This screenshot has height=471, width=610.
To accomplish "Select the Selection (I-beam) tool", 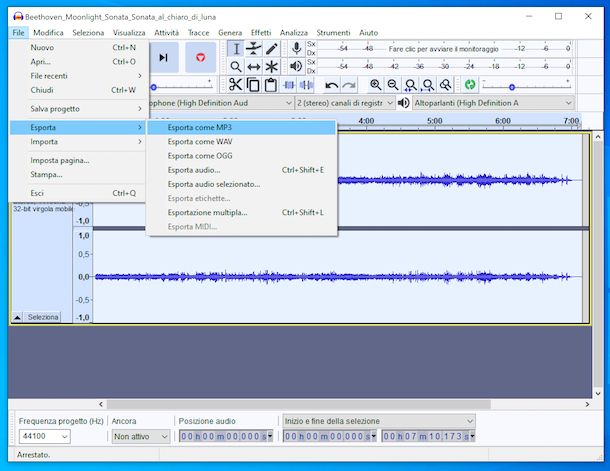I will click(236, 49).
